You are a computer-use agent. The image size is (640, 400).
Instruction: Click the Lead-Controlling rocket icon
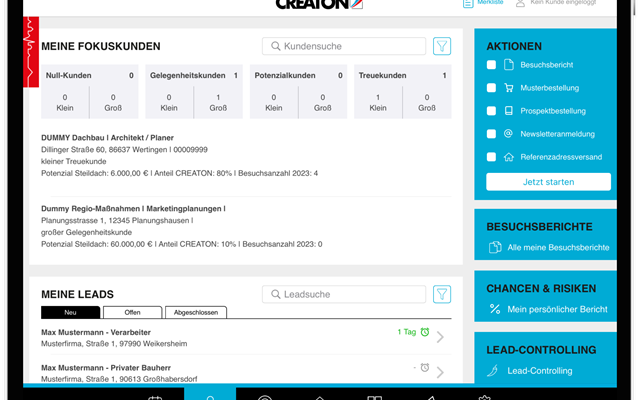coord(493,371)
